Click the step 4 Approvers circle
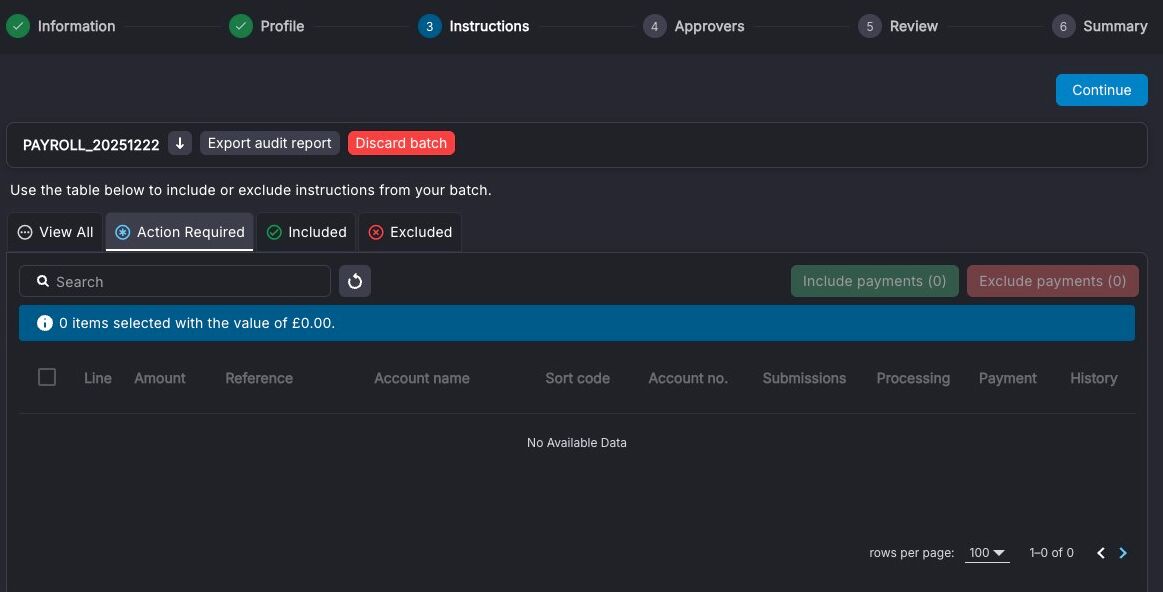The height and width of the screenshot is (592, 1163). coord(654,26)
